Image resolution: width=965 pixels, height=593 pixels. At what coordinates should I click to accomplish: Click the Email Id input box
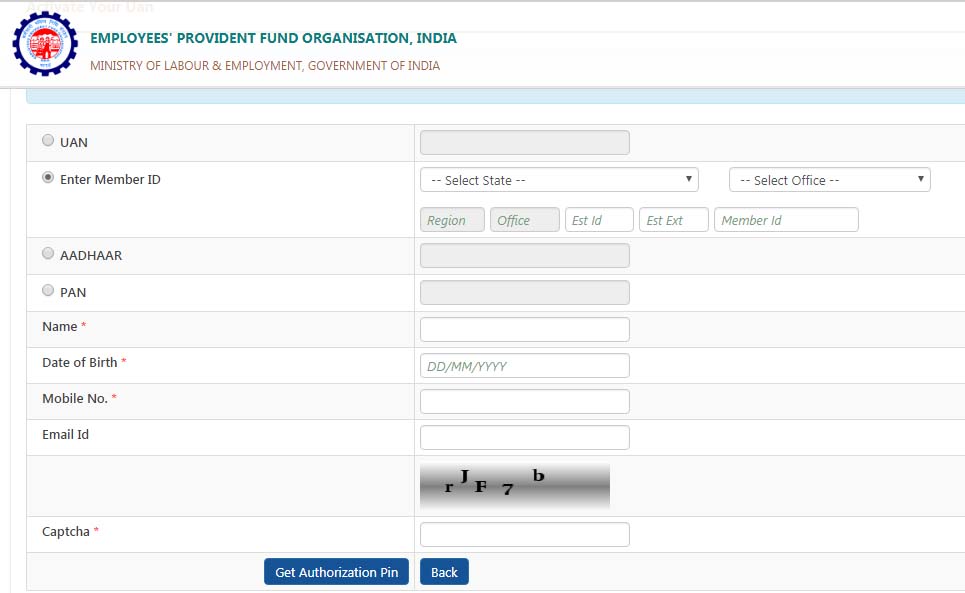(524, 437)
